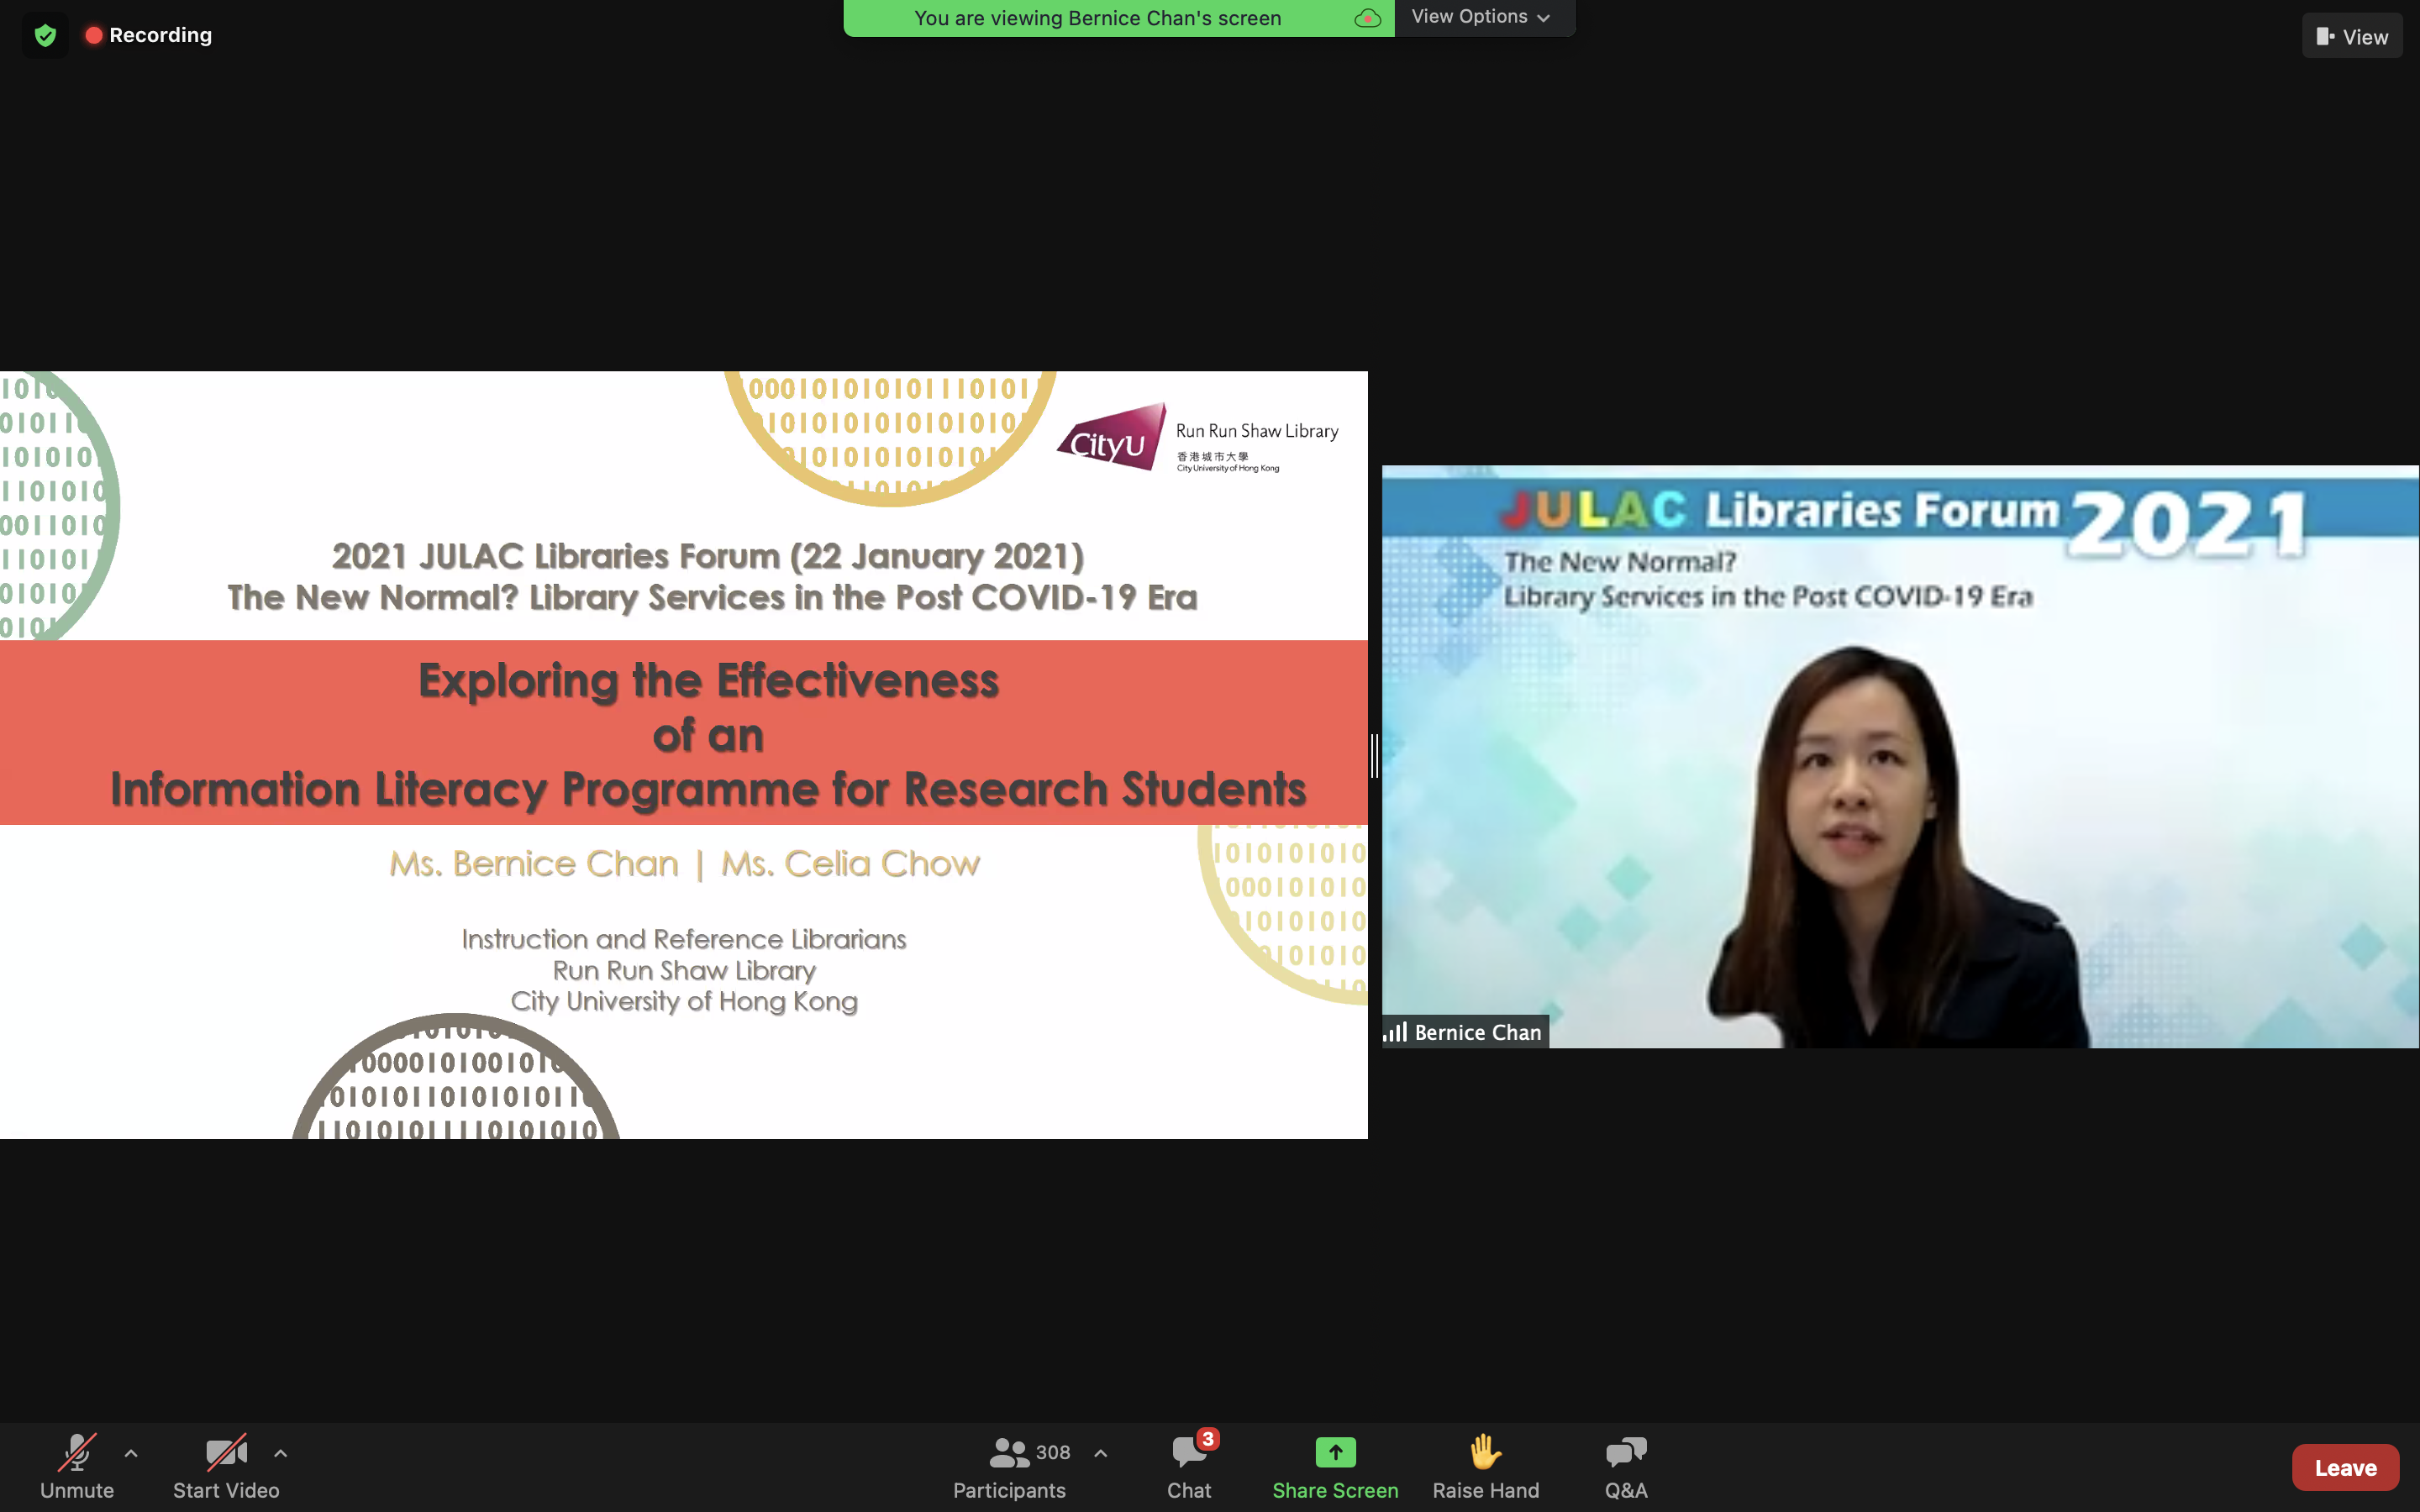Click the cloud recording icon in banner
The width and height of the screenshot is (2420, 1512).
click(1367, 18)
